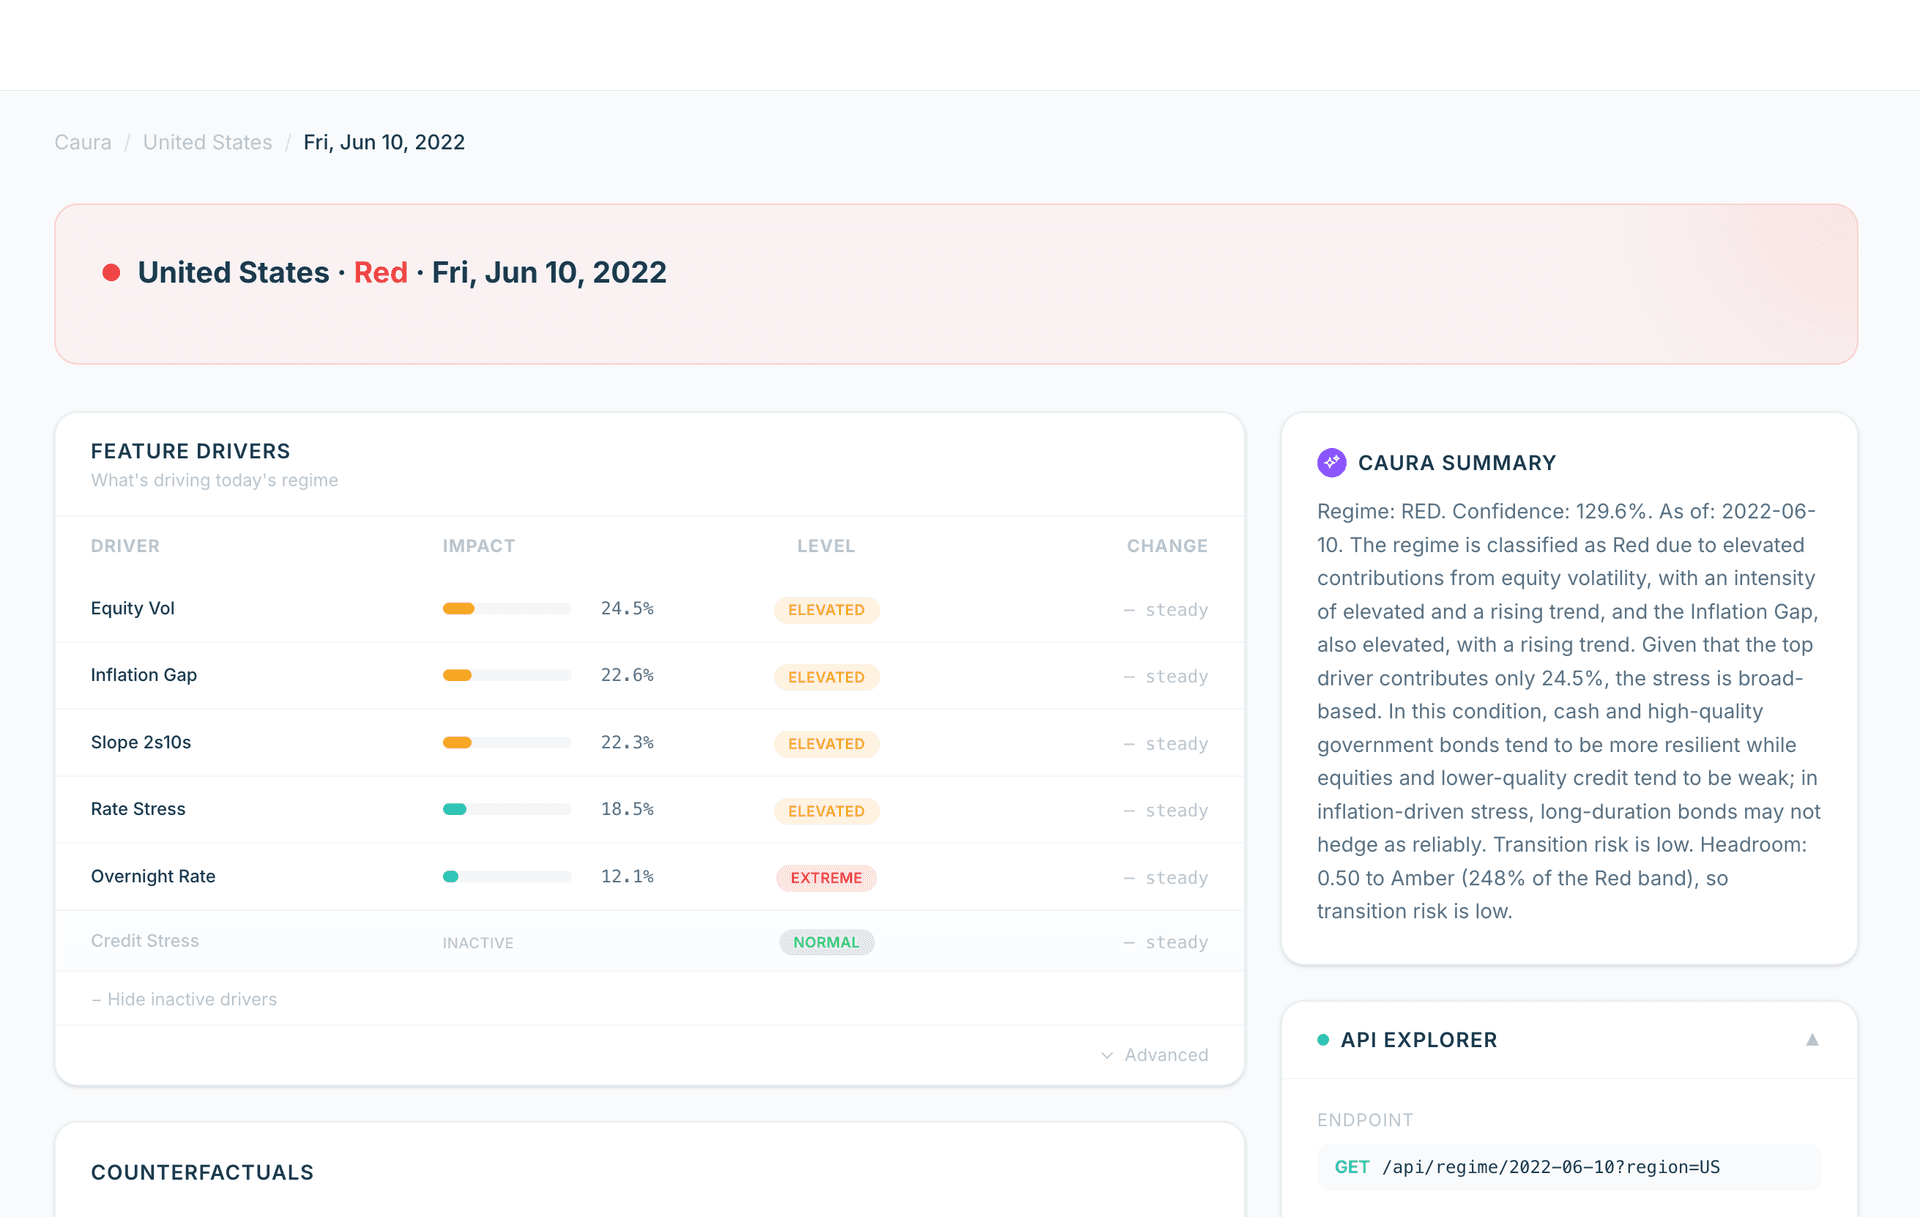Click the IMPACT column header
1920x1217 pixels.
pyautogui.click(x=478, y=546)
